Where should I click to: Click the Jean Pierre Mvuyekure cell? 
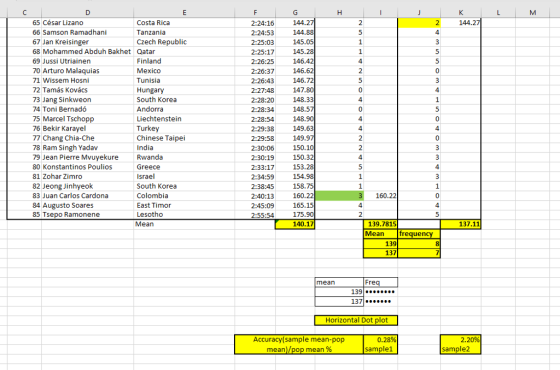pyautogui.click(x=88, y=158)
